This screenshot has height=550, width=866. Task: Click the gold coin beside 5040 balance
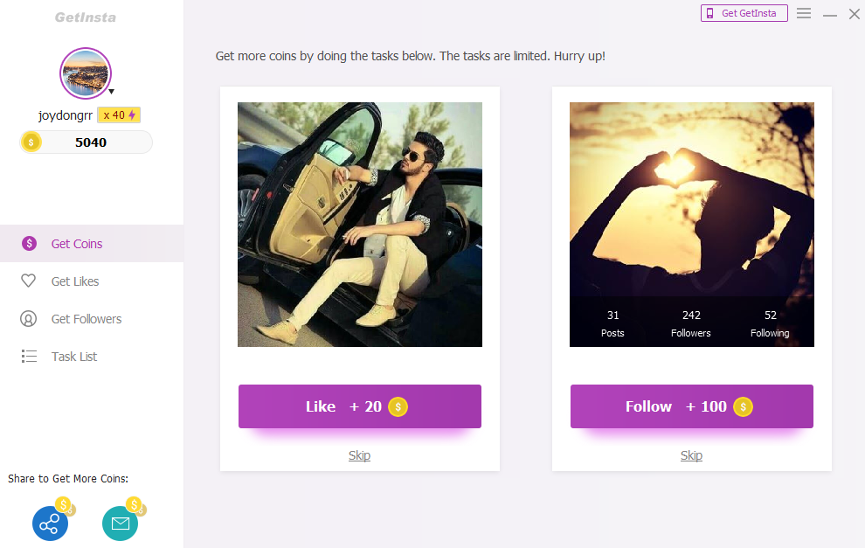coord(31,142)
